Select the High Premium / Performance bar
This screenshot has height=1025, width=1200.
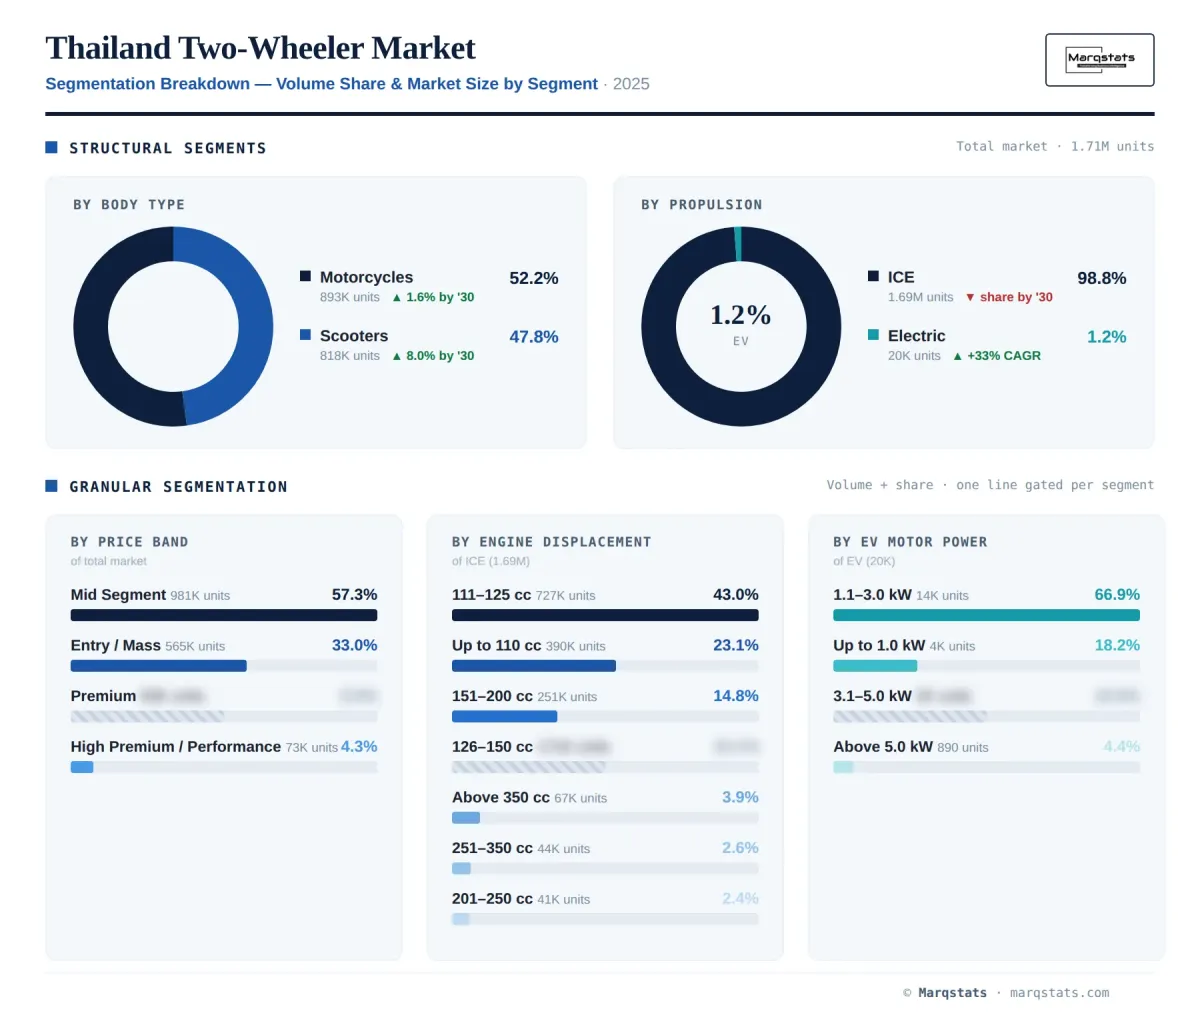tap(224, 767)
